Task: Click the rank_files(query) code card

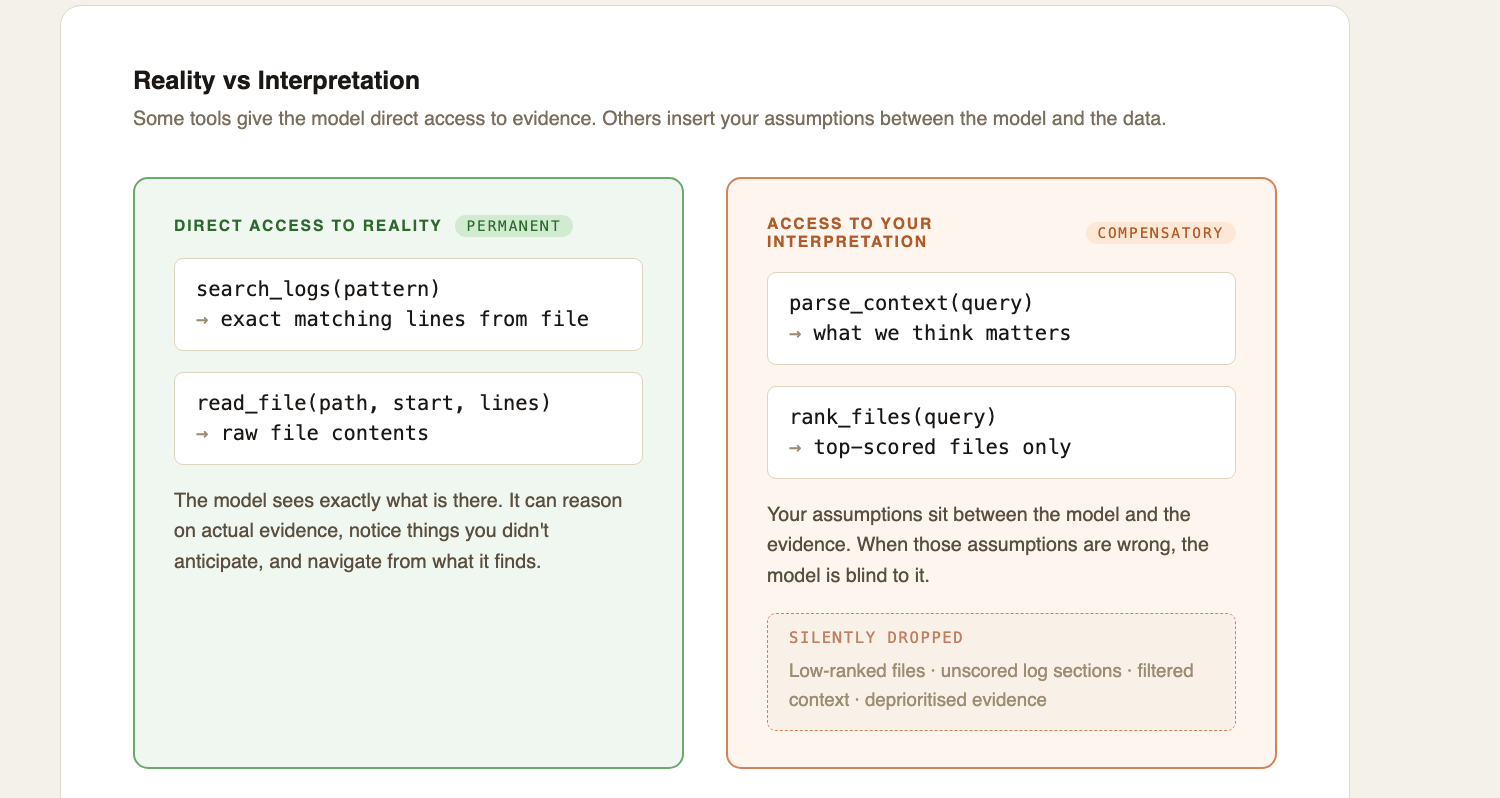Action: [x=1001, y=432]
